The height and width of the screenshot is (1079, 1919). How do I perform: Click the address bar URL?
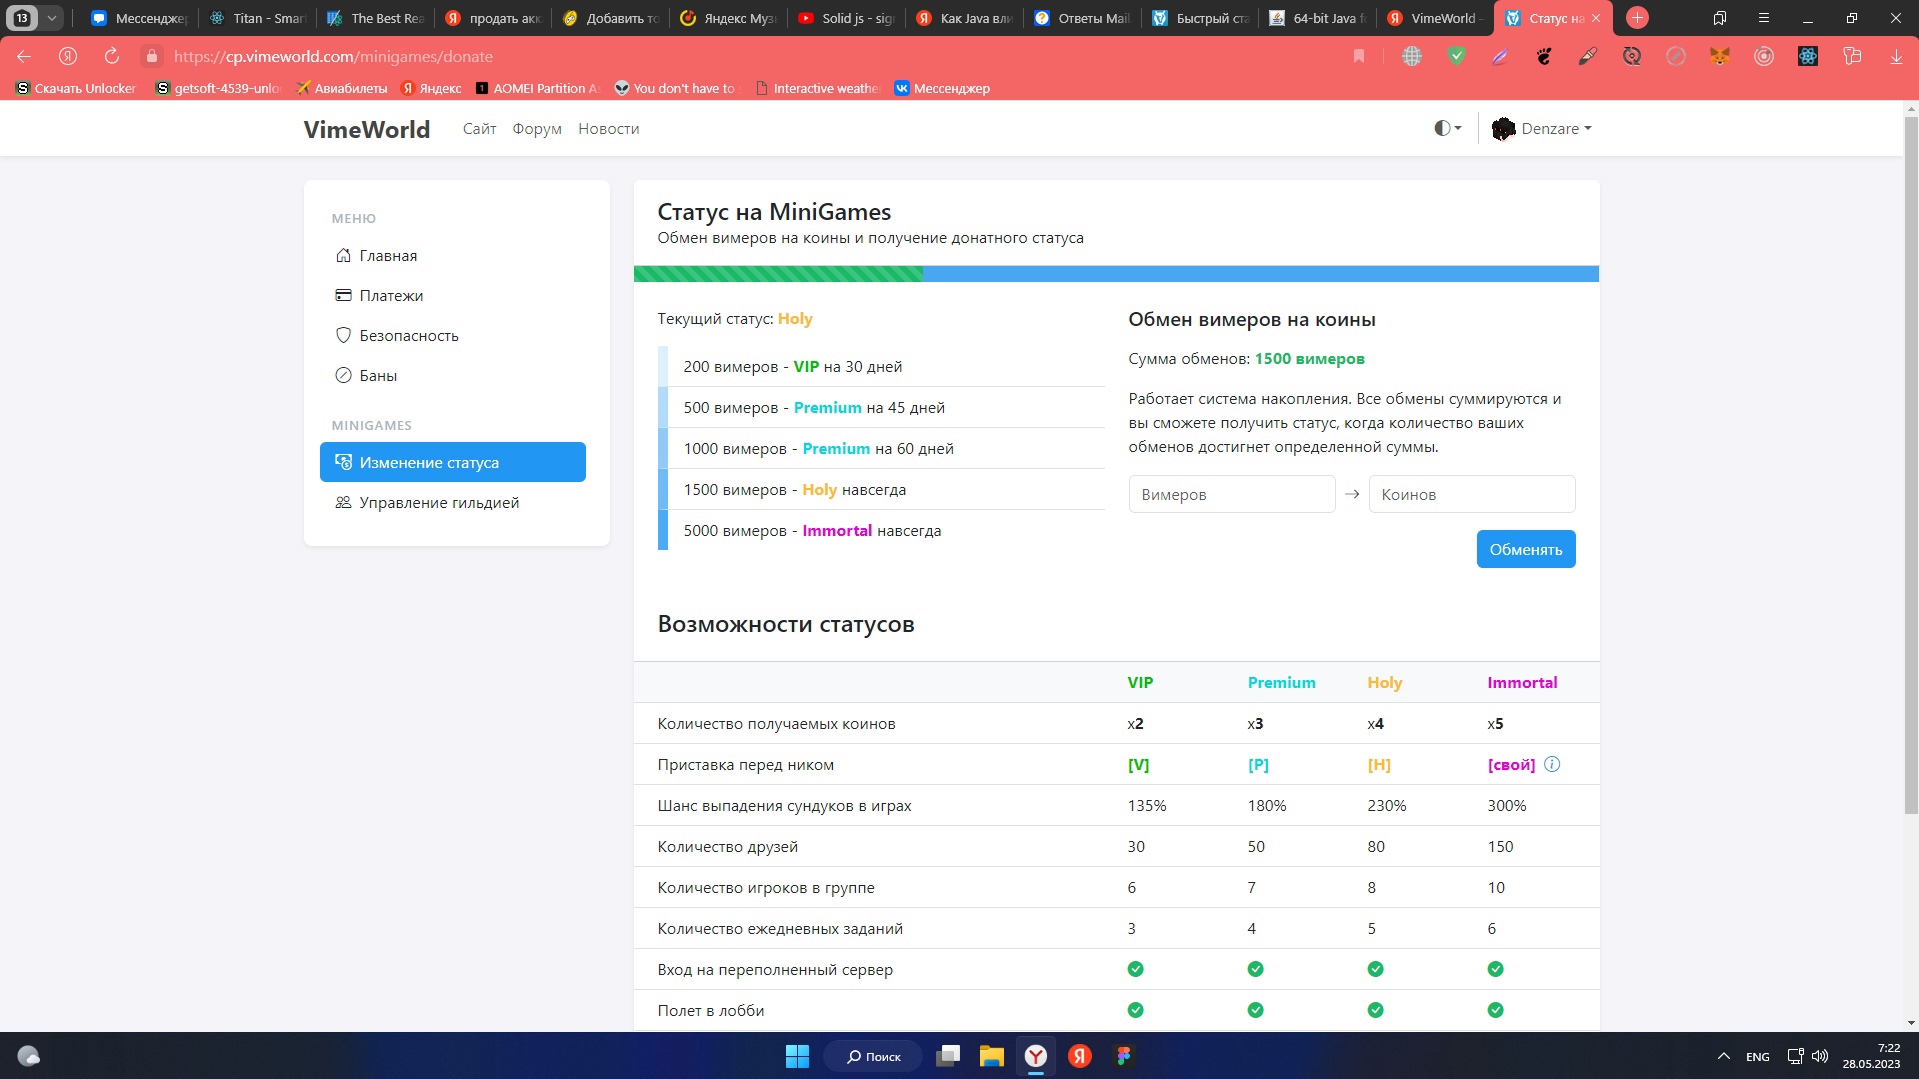pos(333,57)
